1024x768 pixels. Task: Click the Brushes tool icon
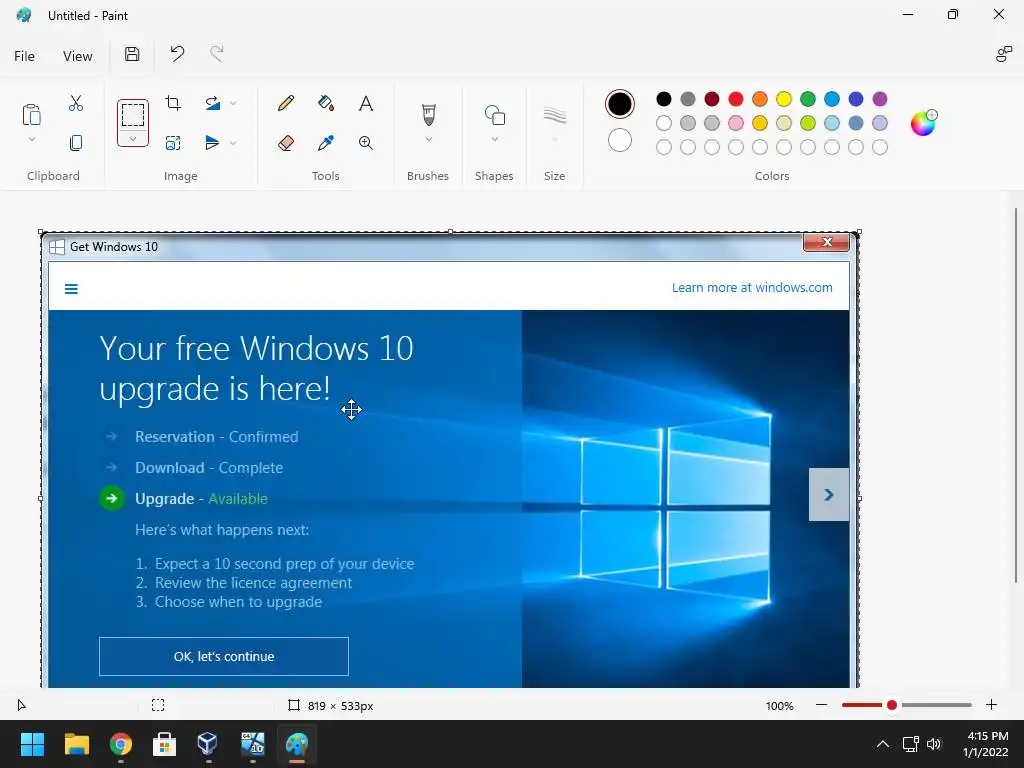click(428, 115)
